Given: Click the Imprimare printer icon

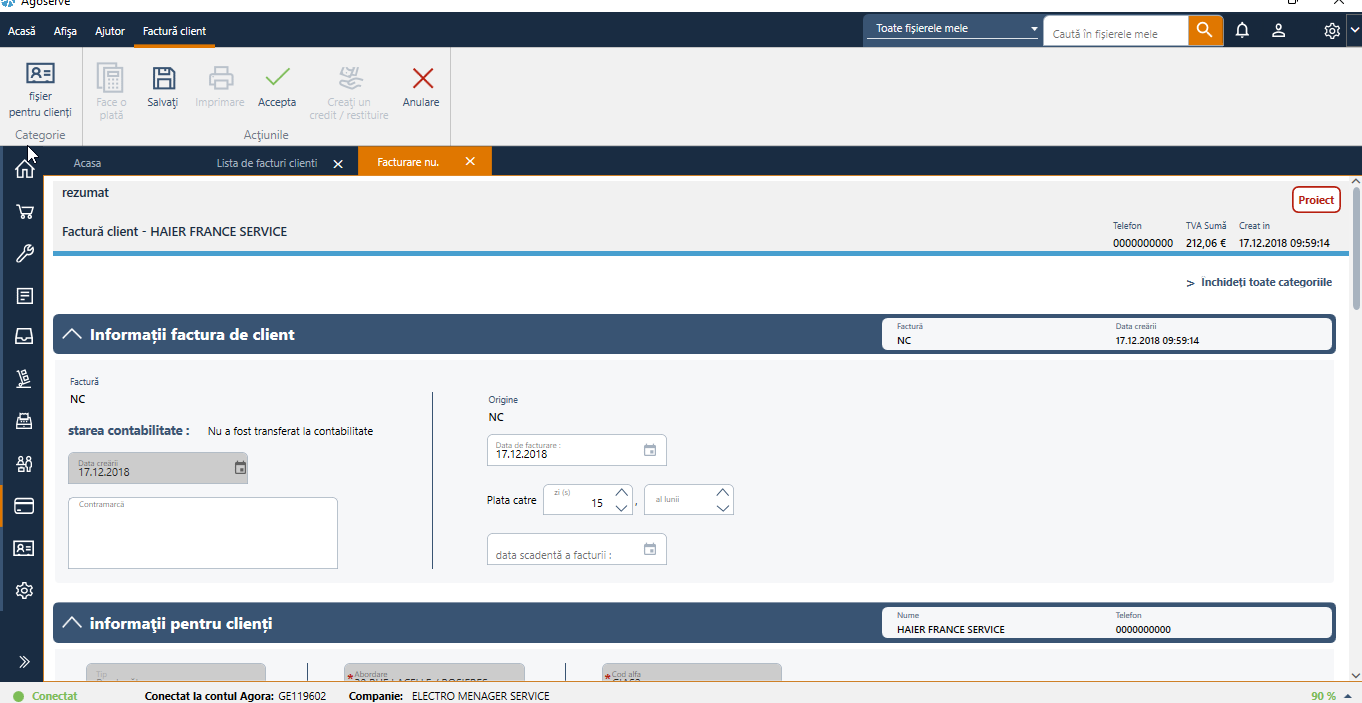Looking at the screenshot, I should (x=220, y=78).
